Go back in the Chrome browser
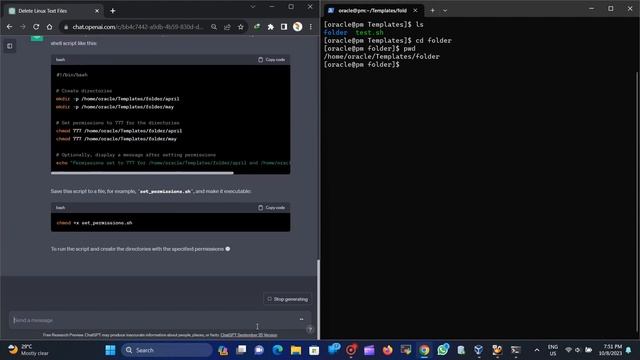This screenshot has height=360, width=640. (9, 27)
